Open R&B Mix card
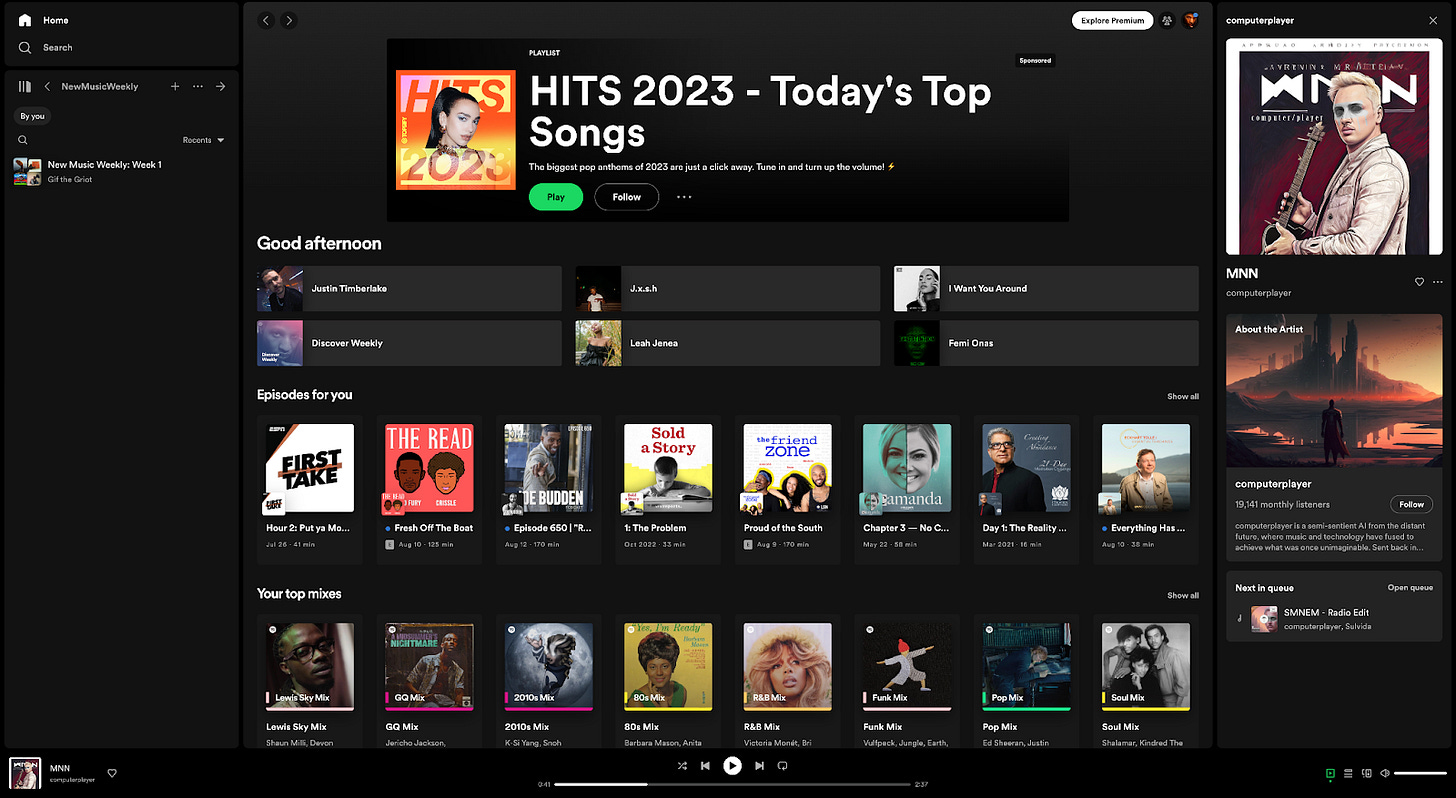Screen dimensions: 1456x798 click(788, 681)
